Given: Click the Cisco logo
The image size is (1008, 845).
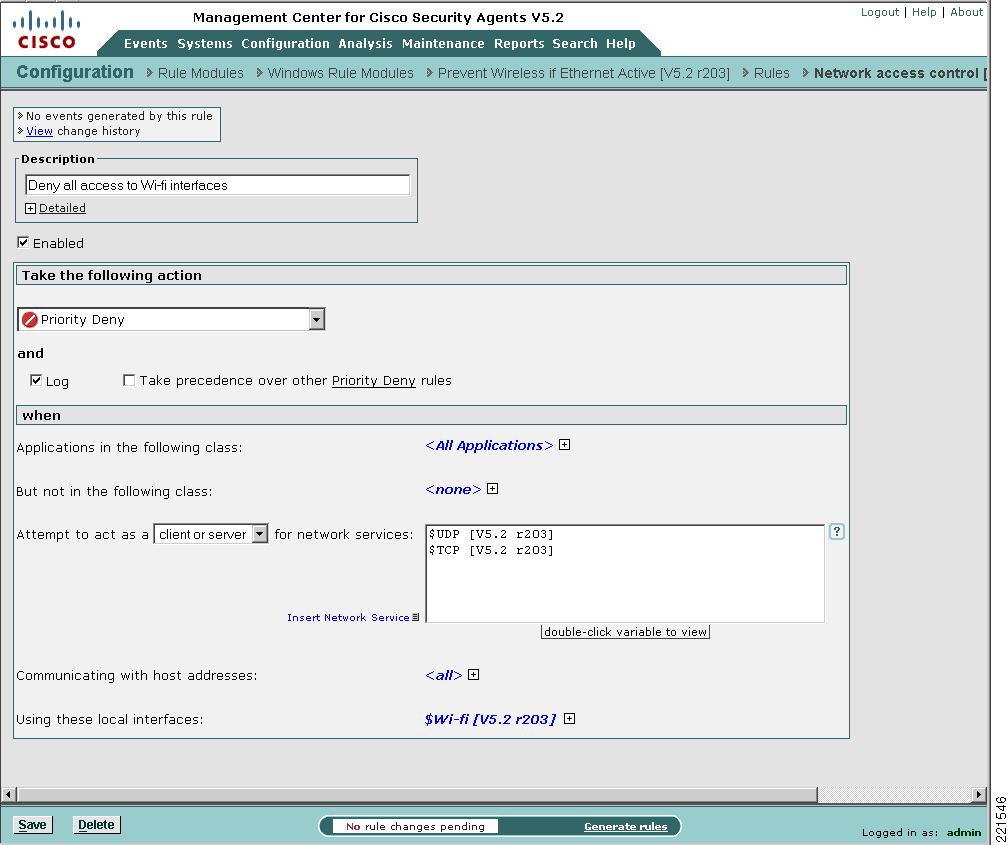Looking at the screenshot, I should click(x=46, y=30).
